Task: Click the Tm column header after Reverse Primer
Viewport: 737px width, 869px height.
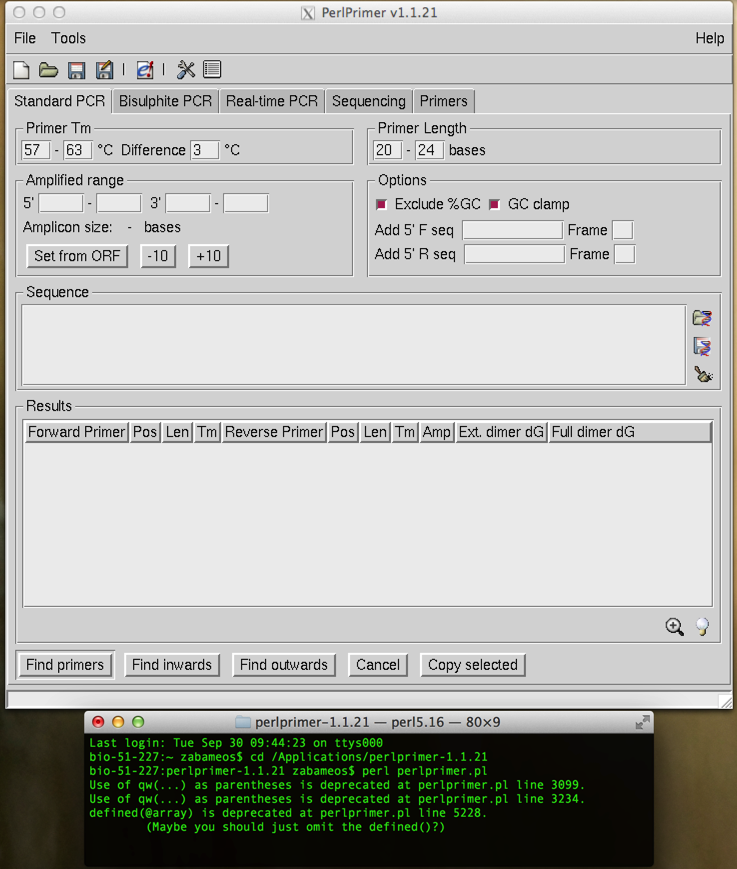Action: (405, 432)
